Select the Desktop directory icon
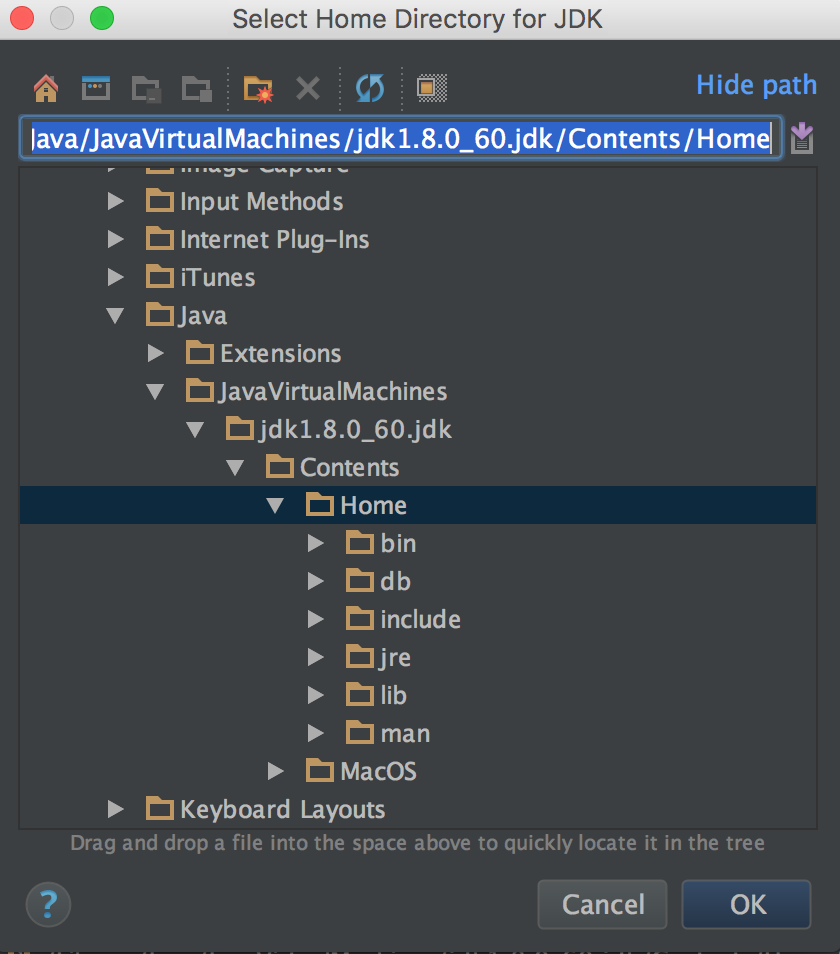 (96, 88)
